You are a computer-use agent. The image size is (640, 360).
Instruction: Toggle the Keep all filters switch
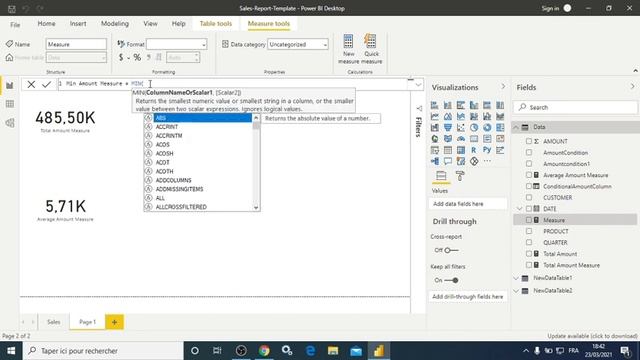pyautogui.click(x=451, y=280)
